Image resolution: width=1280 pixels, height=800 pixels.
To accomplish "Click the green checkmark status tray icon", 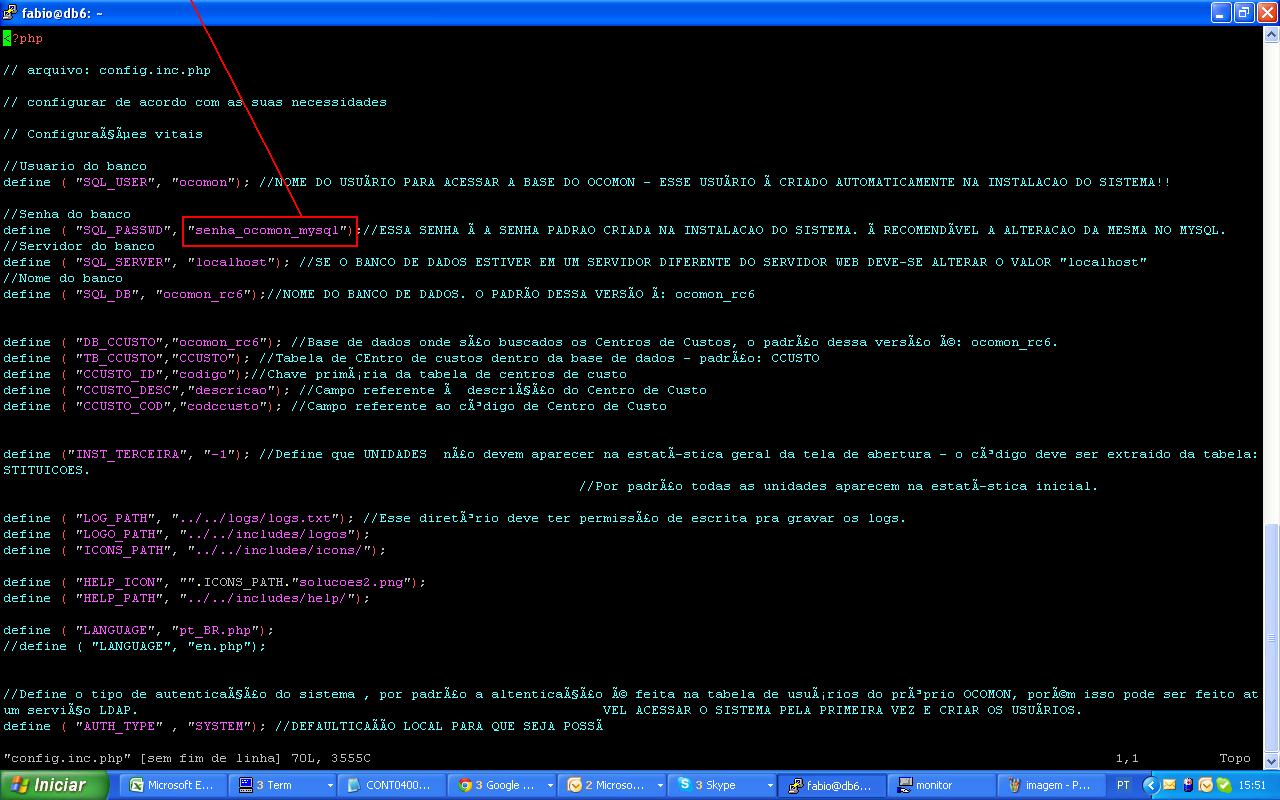I will click(1222, 784).
